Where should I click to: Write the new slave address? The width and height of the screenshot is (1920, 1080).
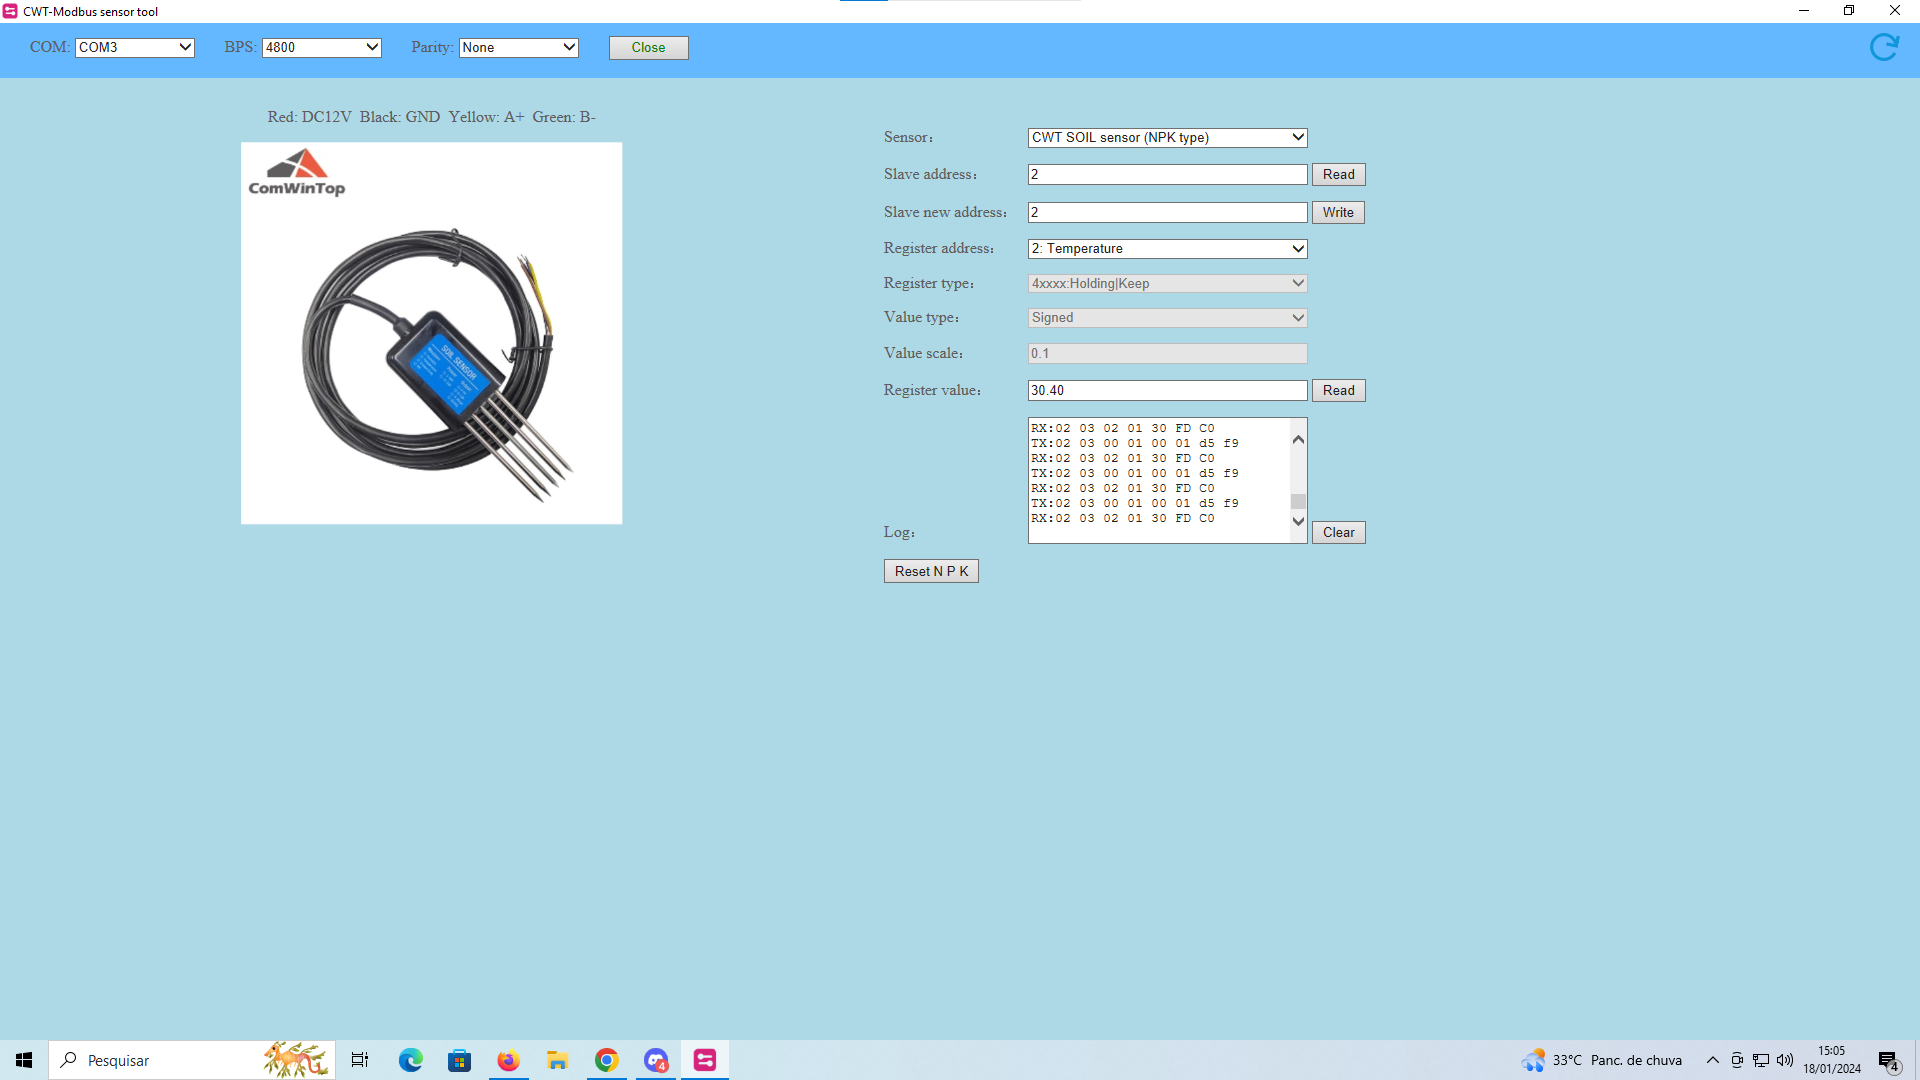pyautogui.click(x=1338, y=212)
